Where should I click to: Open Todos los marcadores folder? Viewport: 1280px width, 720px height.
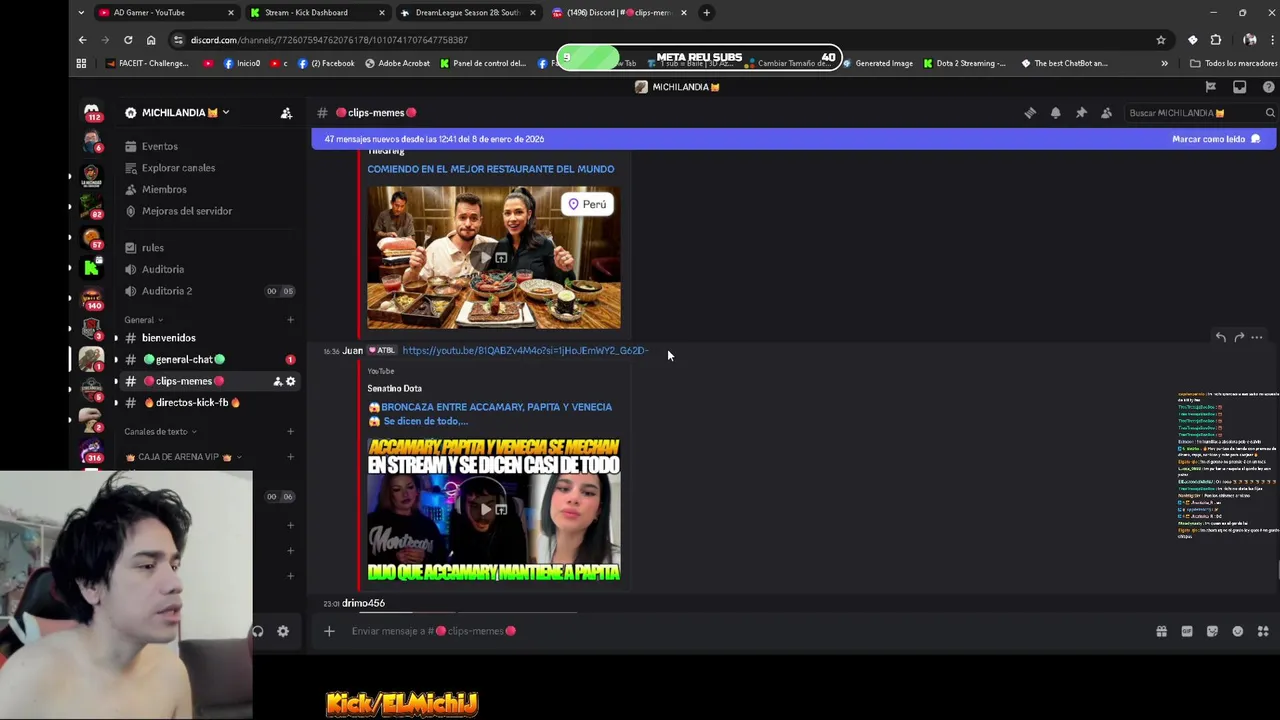1233,63
